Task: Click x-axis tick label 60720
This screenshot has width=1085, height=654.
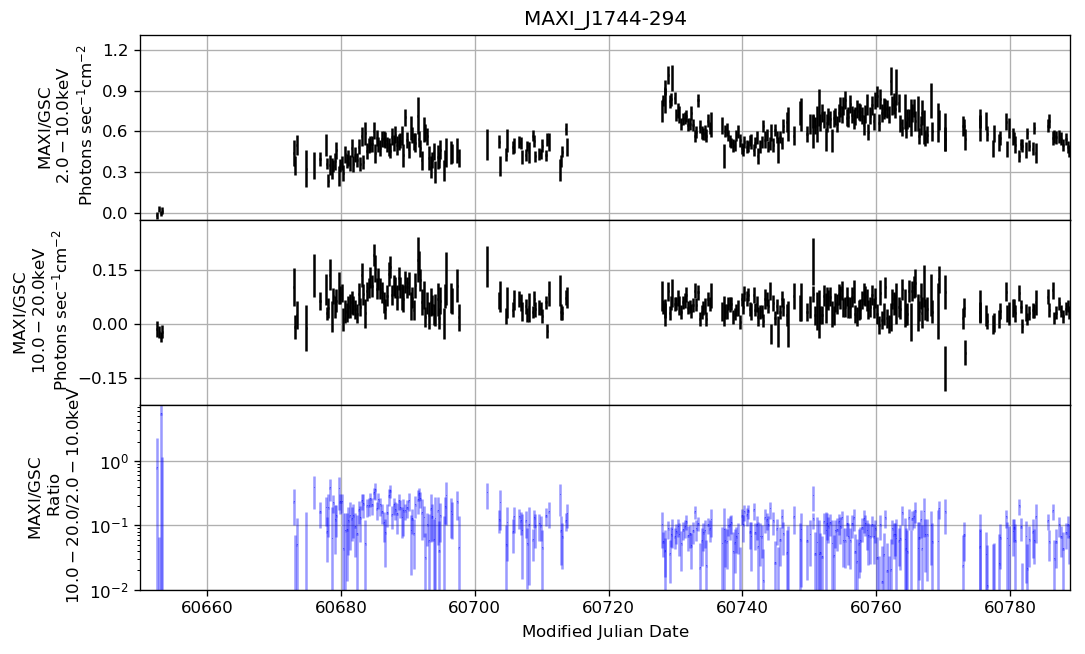Action: pos(609,608)
